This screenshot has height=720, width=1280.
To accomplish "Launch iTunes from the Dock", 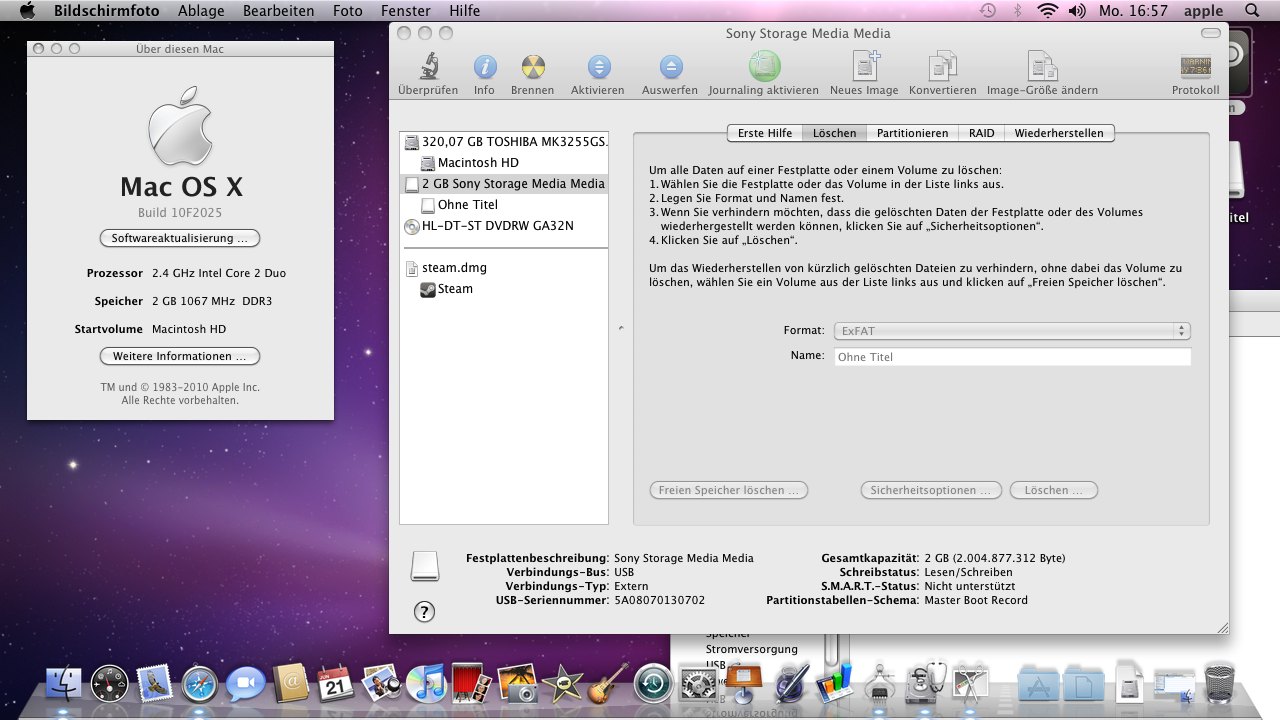I will pyautogui.click(x=427, y=683).
